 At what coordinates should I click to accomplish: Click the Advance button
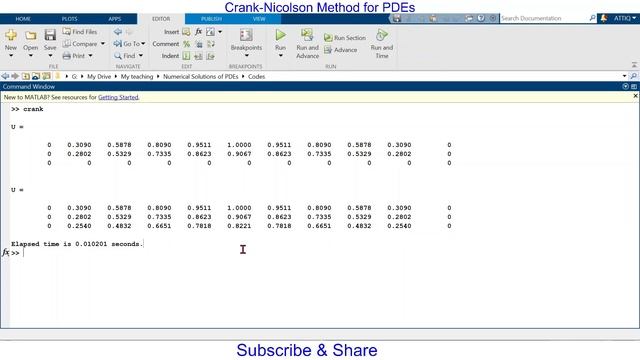[x=341, y=50]
